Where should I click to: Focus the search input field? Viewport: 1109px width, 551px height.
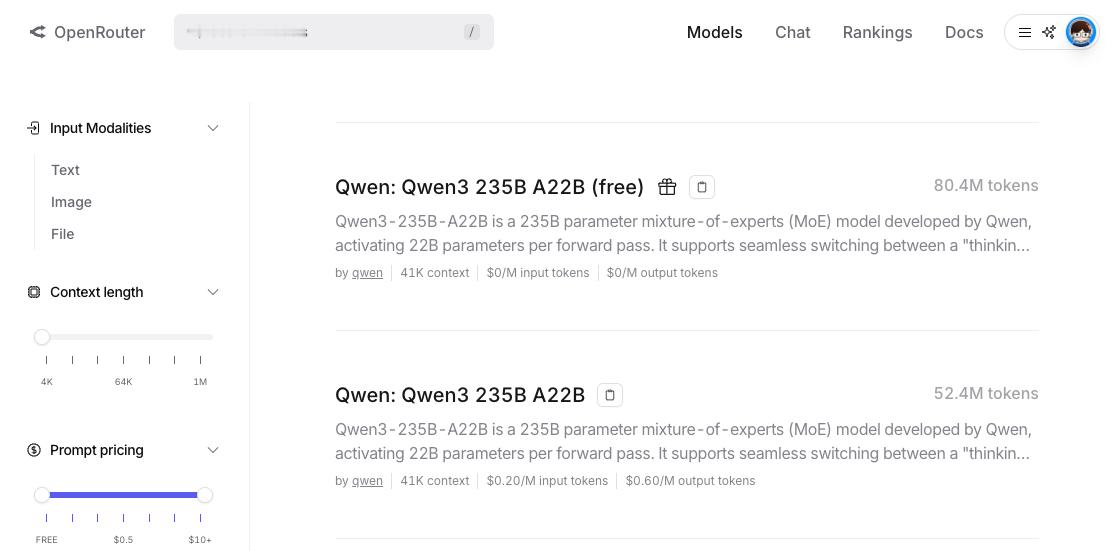pos(334,32)
